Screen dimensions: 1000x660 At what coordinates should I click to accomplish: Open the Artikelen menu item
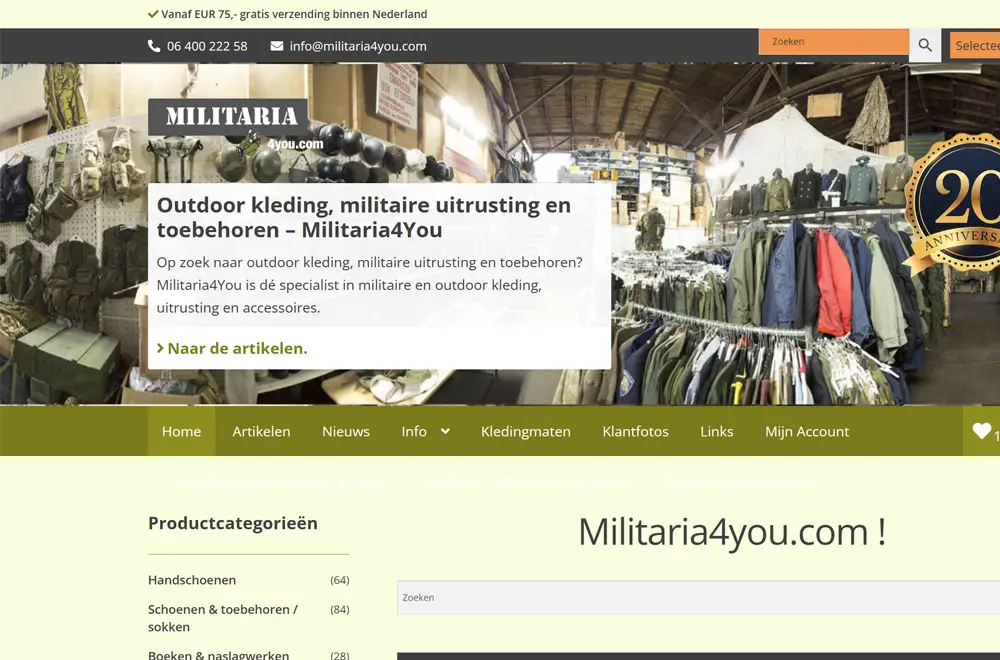tap(261, 431)
